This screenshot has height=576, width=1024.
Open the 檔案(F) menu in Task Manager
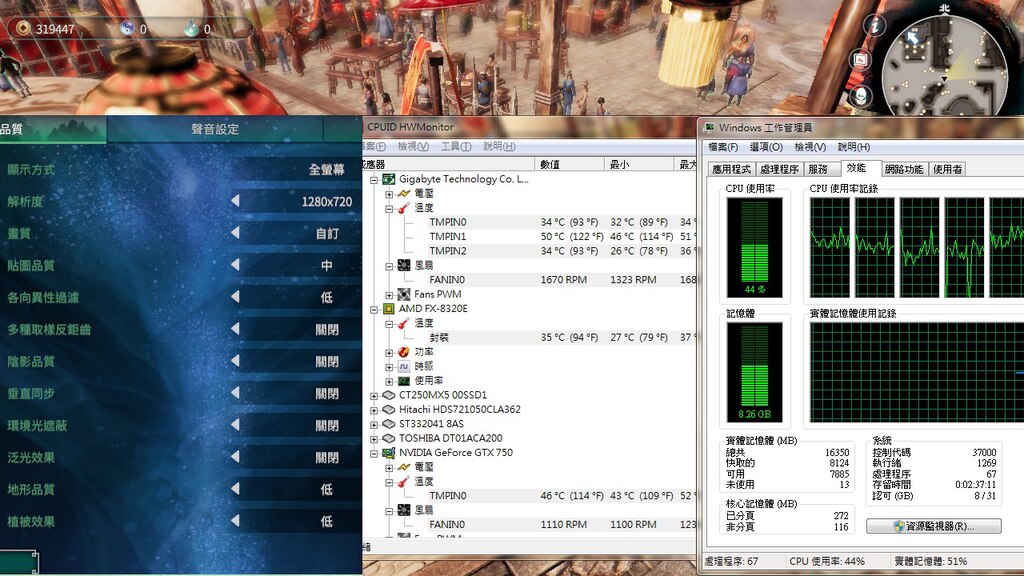point(724,147)
